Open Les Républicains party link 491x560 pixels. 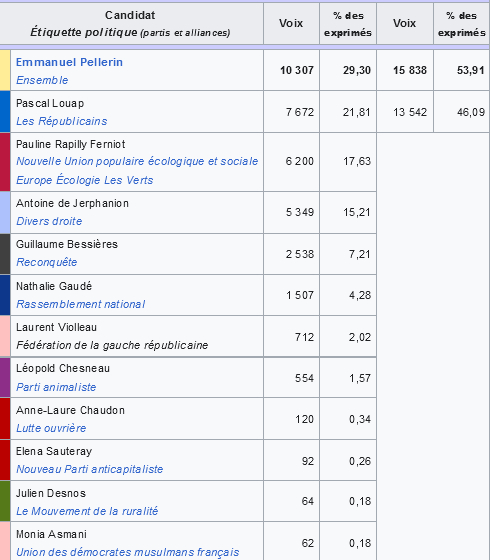tap(61, 121)
